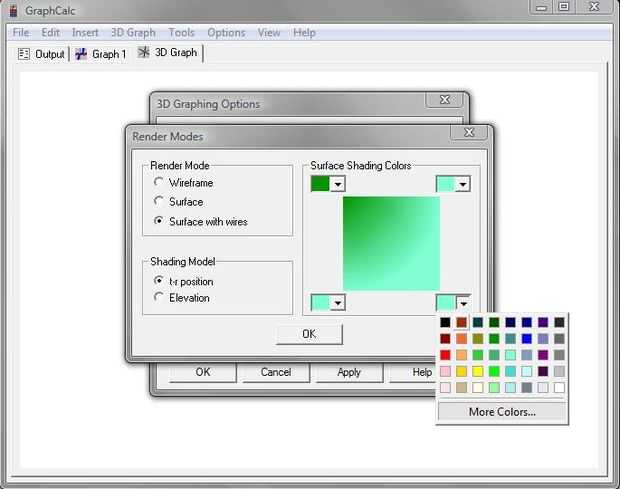620x489 pixels.
Task: Select the cream pale yellow swatch
Action: (478, 387)
